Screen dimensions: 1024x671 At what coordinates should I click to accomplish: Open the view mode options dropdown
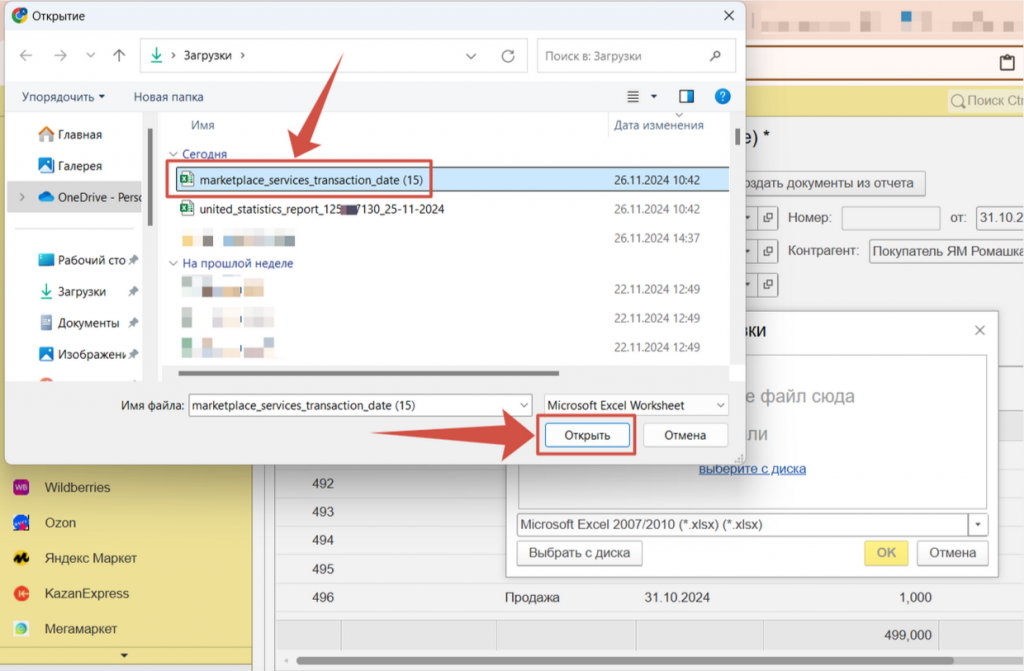[x=654, y=97]
